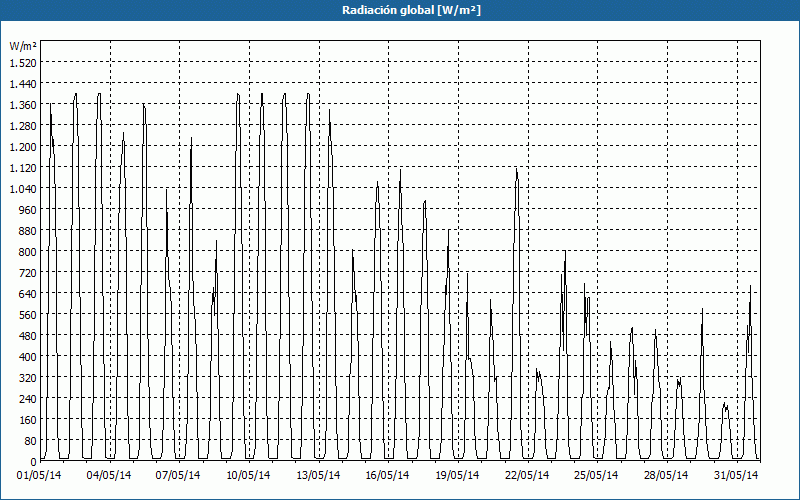Click the 22/05/14 date label

point(527,475)
